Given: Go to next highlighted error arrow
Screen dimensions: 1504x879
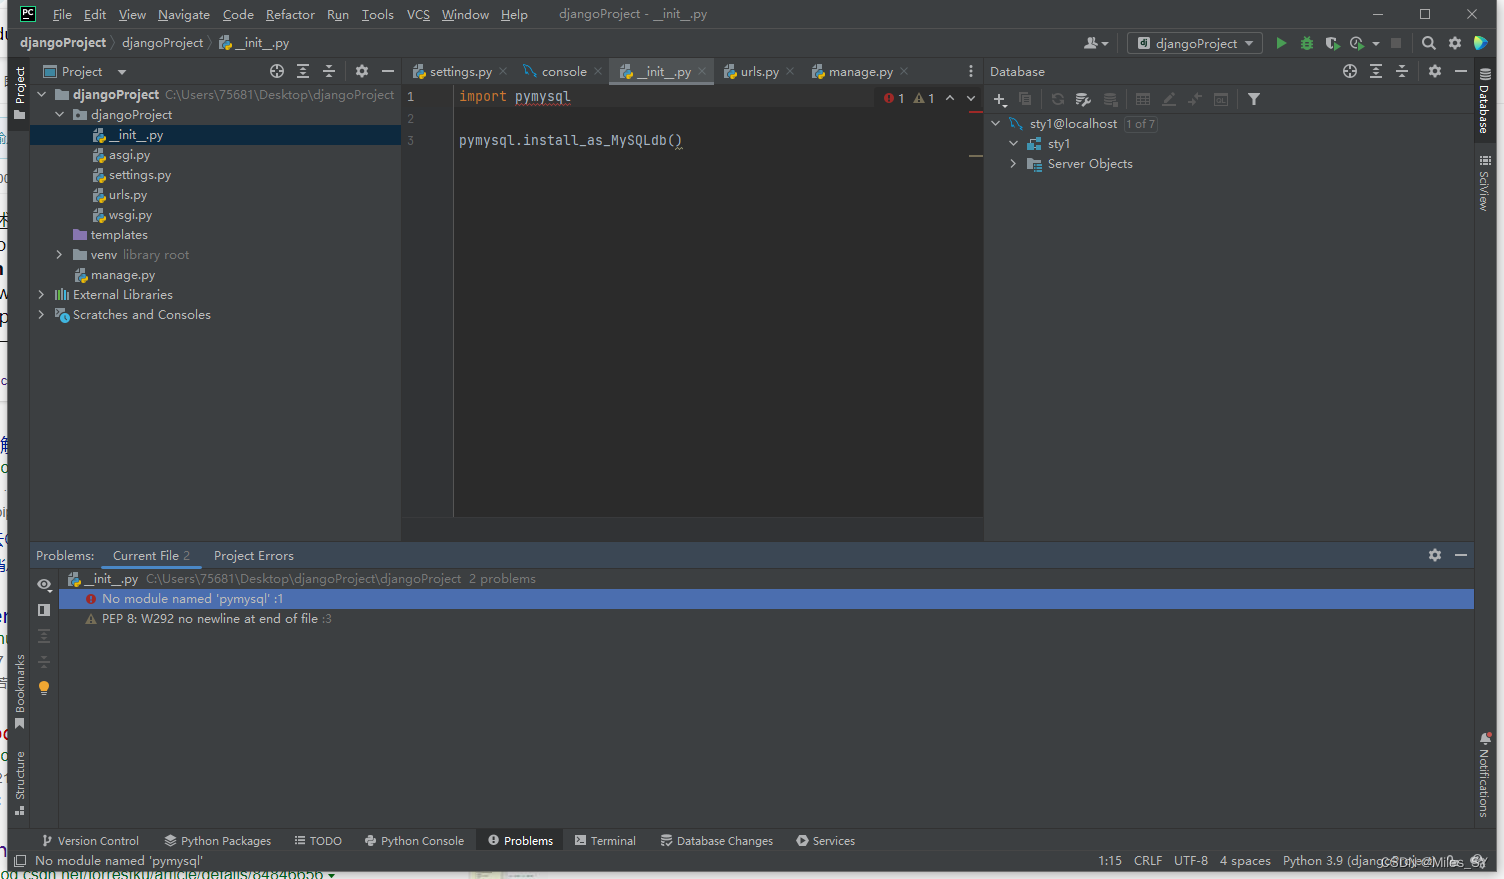Looking at the screenshot, I should click(x=970, y=98).
